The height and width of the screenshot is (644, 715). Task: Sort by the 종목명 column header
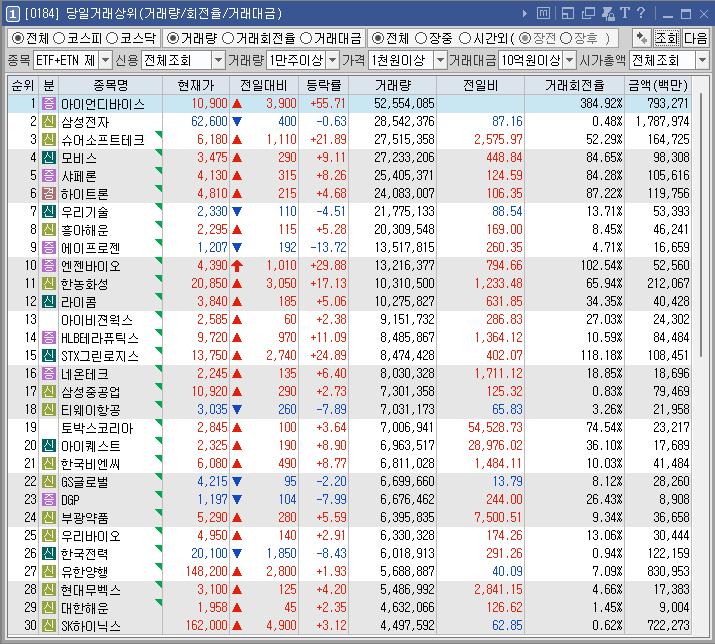tap(110, 85)
